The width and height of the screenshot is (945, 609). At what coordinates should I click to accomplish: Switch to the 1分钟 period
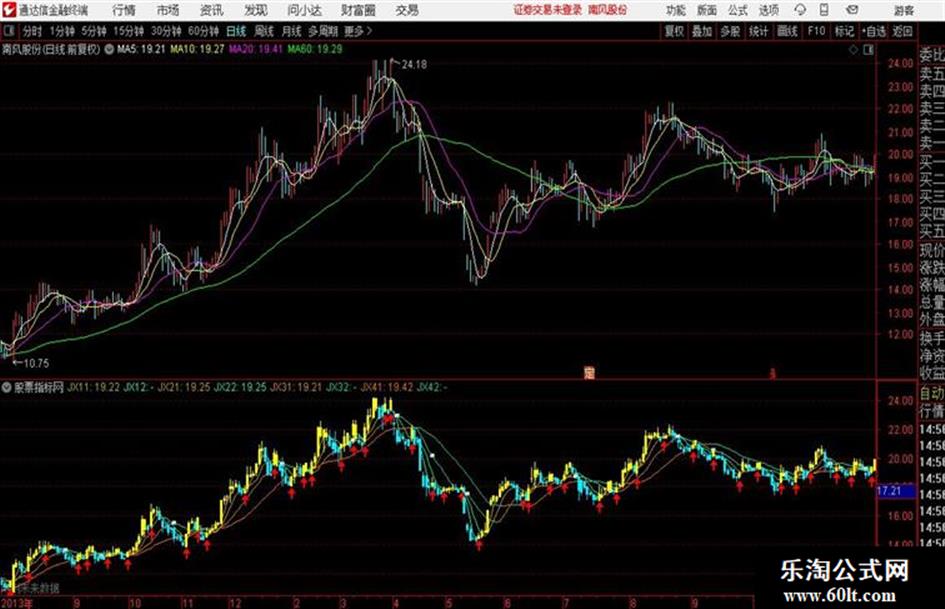(x=62, y=31)
